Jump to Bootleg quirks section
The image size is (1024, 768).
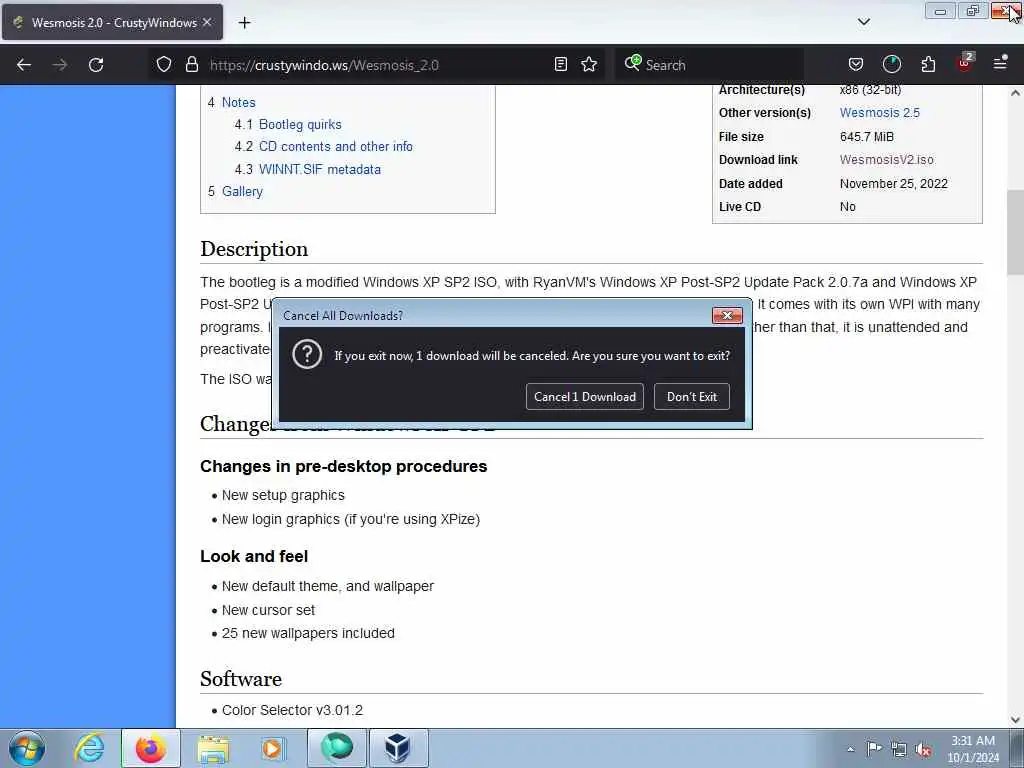[x=300, y=125]
